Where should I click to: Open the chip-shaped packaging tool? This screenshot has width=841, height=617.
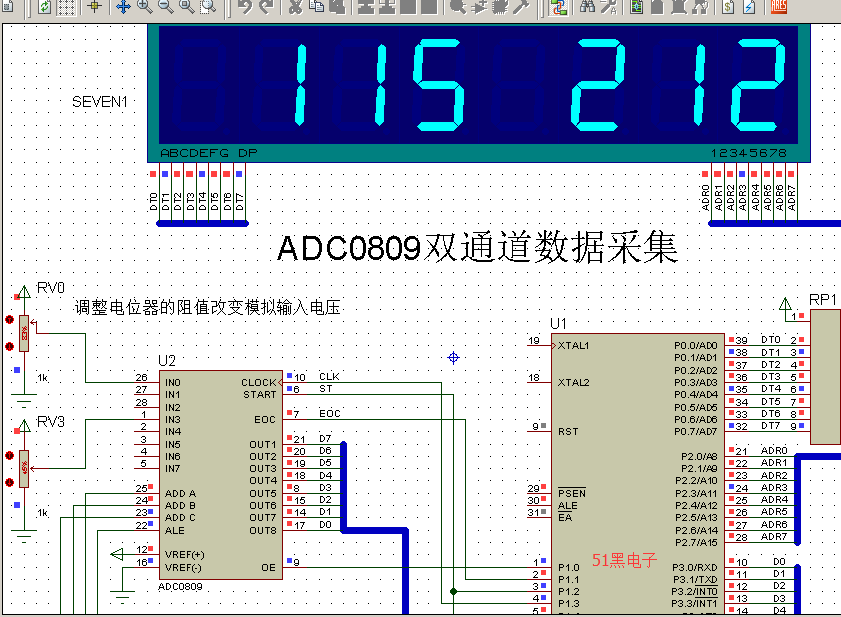[x=499, y=7]
